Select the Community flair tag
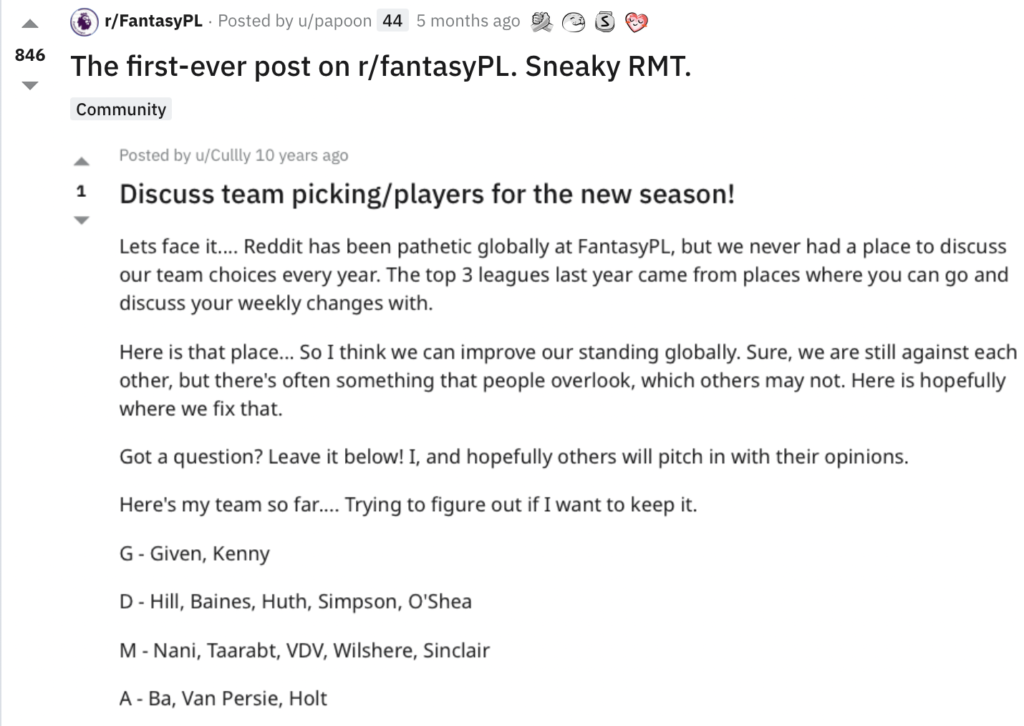 pyautogui.click(x=121, y=109)
